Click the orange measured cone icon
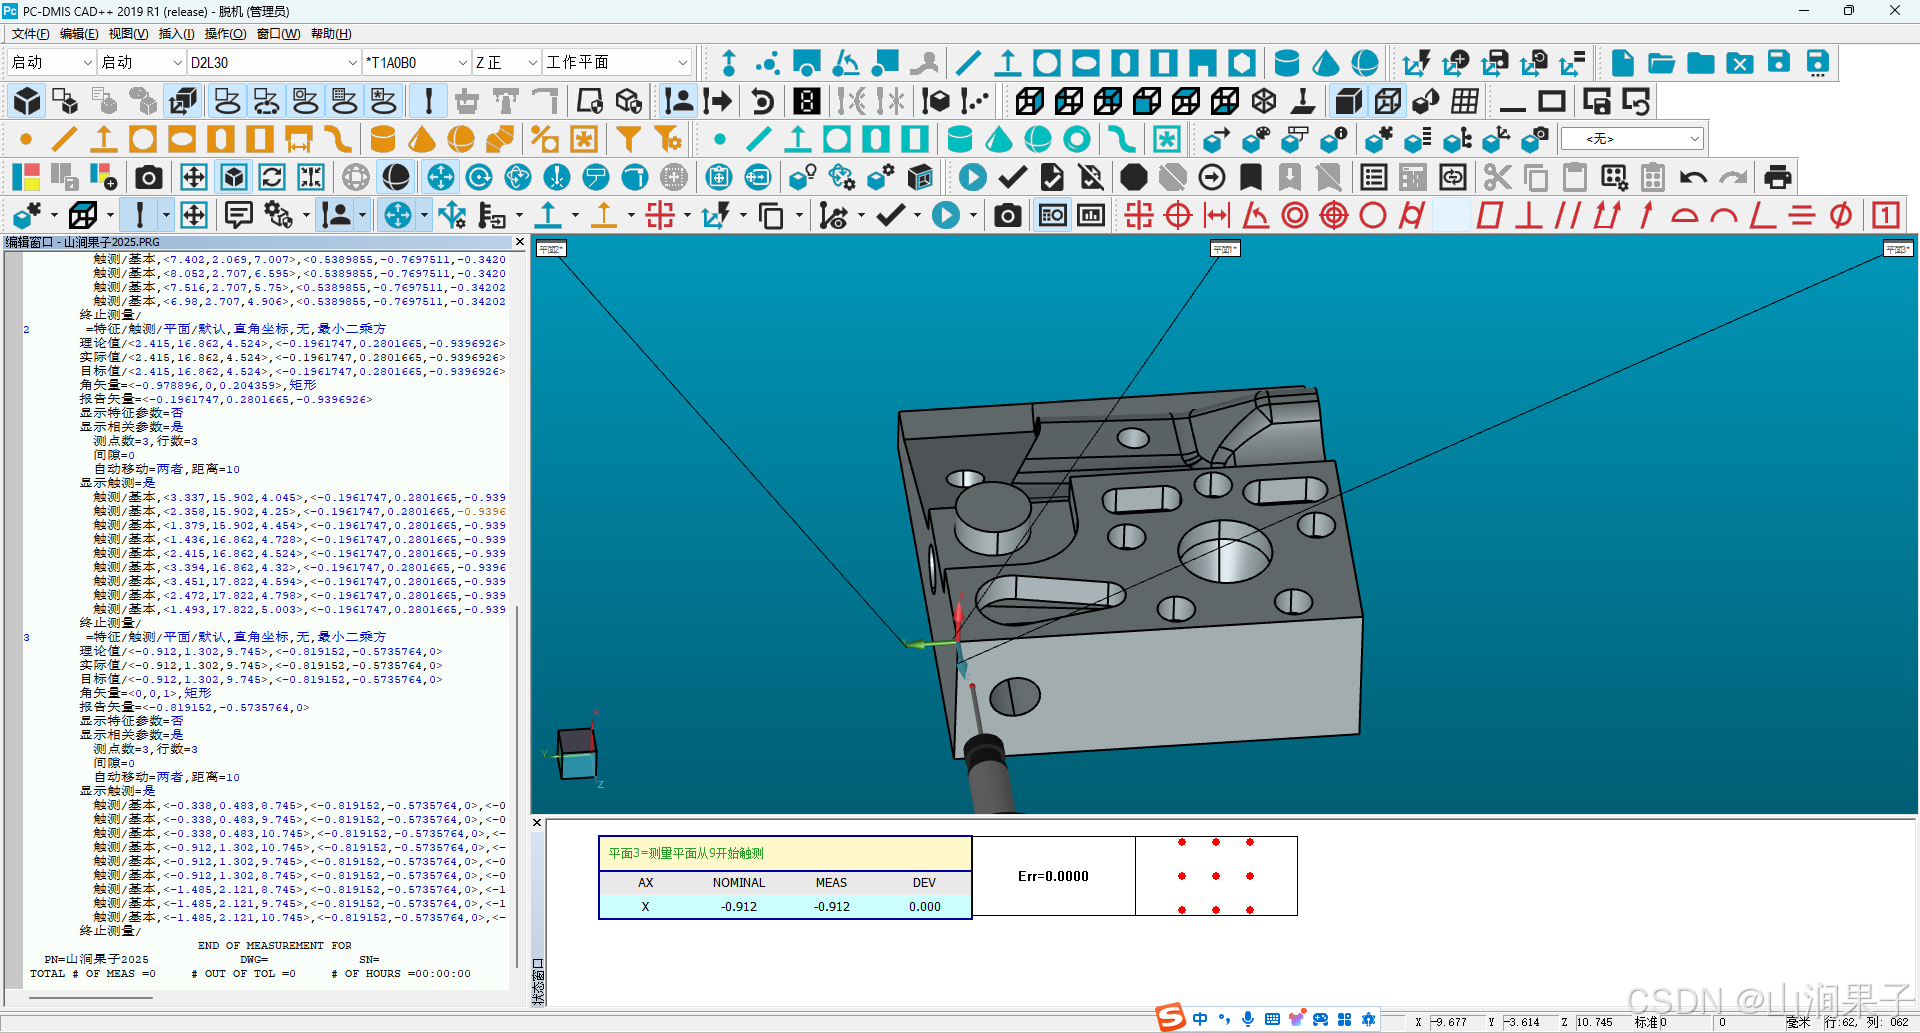This screenshot has height=1033, width=1920. click(x=422, y=139)
